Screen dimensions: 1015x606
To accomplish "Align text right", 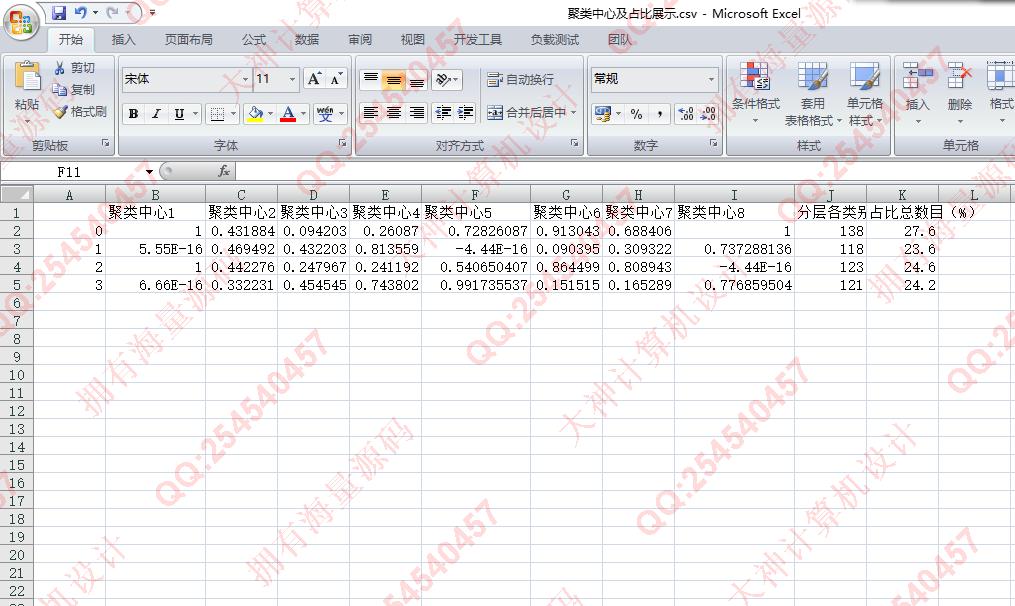I will point(417,113).
